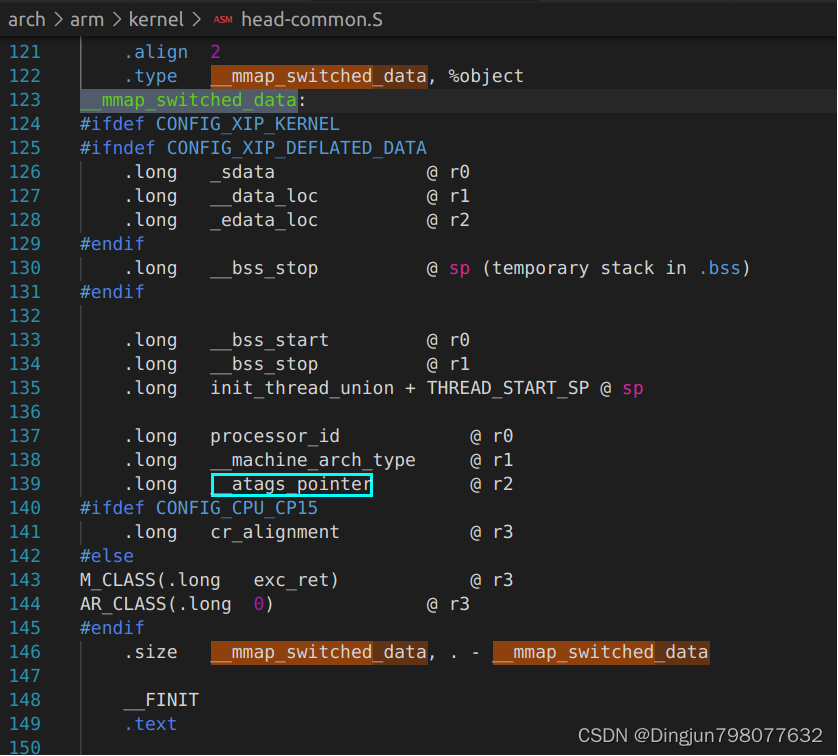Open the arm breadcrumb dropdown
This screenshot has height=756, width=838.
[87, 18]
